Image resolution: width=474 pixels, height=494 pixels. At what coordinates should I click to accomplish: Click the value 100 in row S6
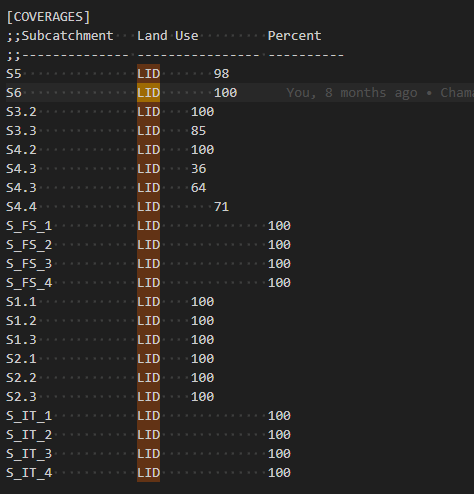point(226,93)
